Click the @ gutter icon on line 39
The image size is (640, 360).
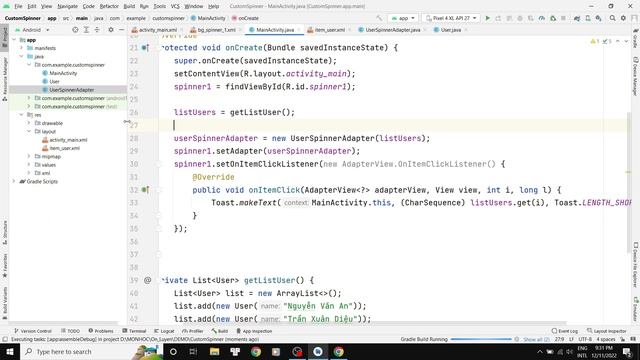pos(147,280)
